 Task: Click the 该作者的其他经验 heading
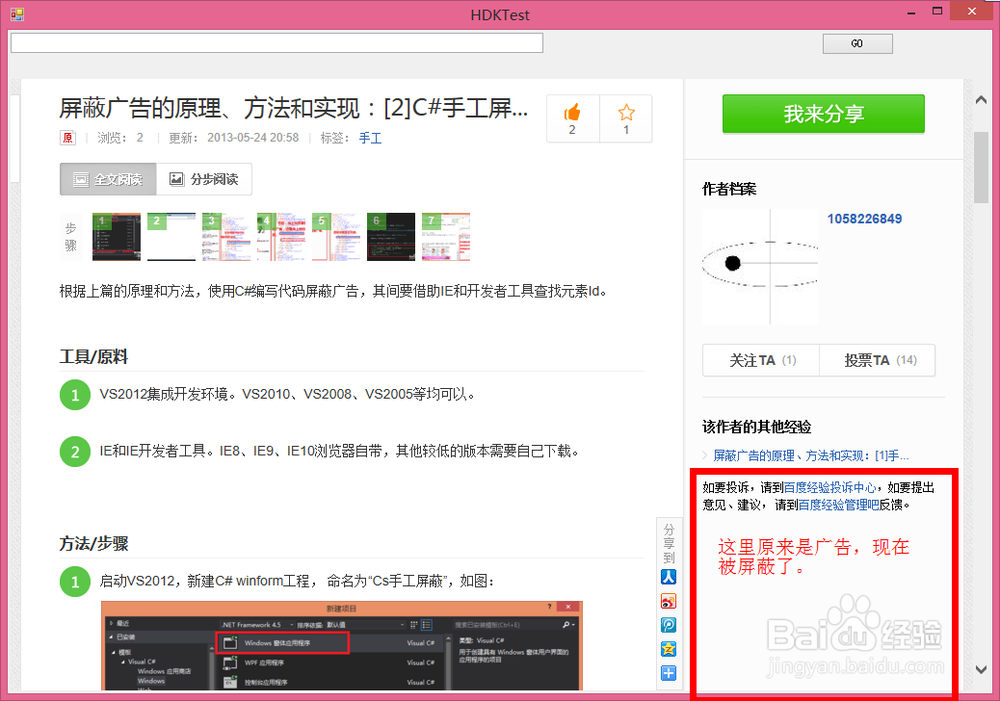pyautogui.click(x=756, y=427)
